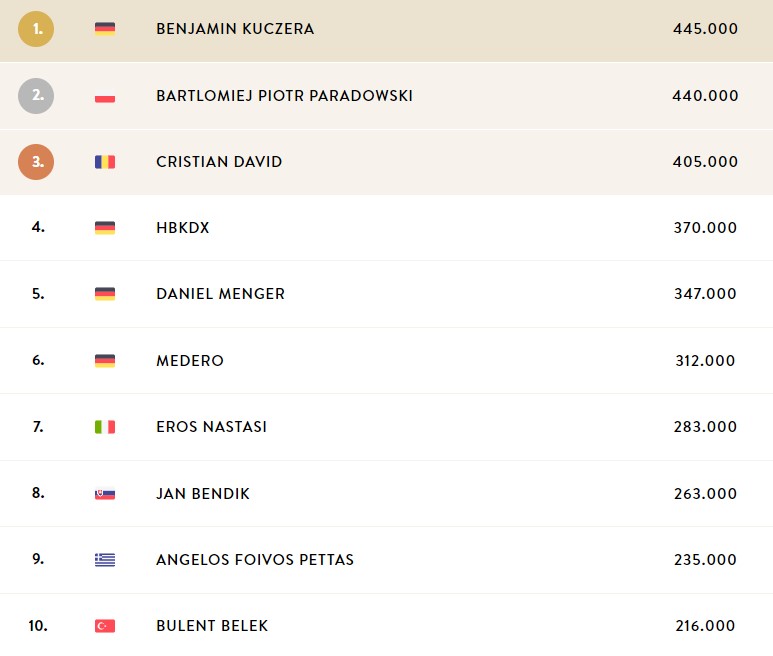Click German flag beside HBKDX
Screen dimensions: 773x656
[105, 228]
